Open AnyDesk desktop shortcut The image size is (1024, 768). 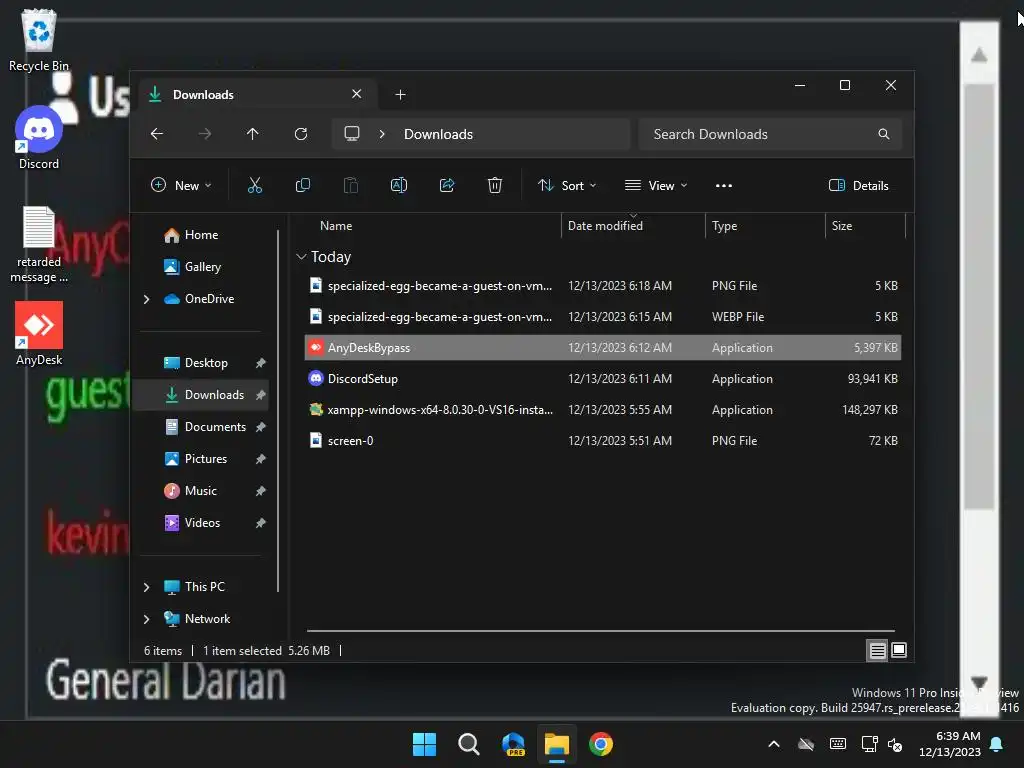tap(39, 334)
